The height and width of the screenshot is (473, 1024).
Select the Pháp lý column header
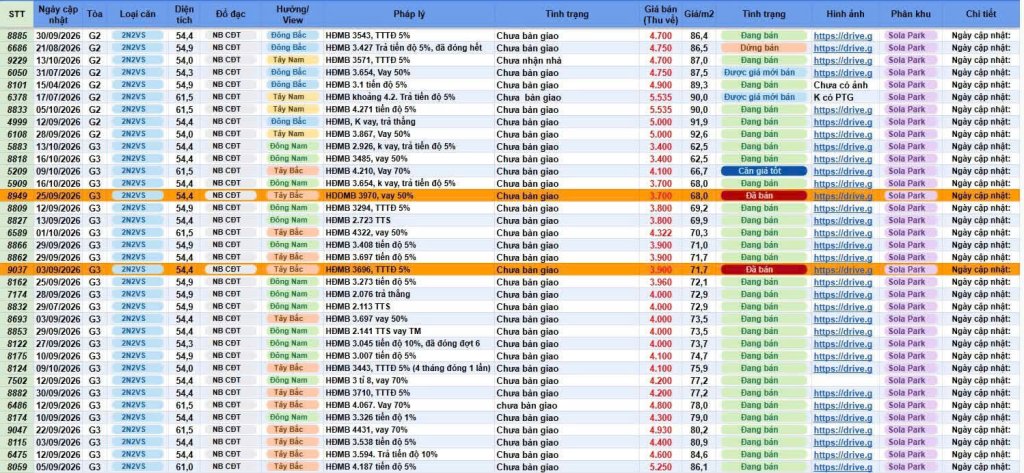tap(408, 14)
